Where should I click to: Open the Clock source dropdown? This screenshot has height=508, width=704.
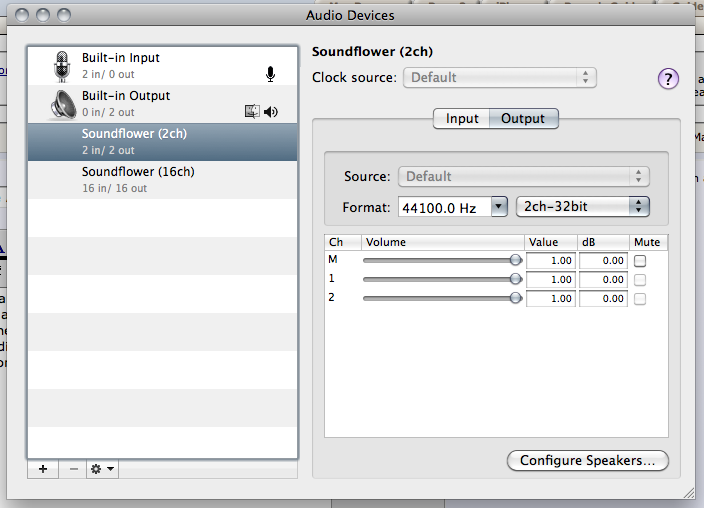pos(500,78)
